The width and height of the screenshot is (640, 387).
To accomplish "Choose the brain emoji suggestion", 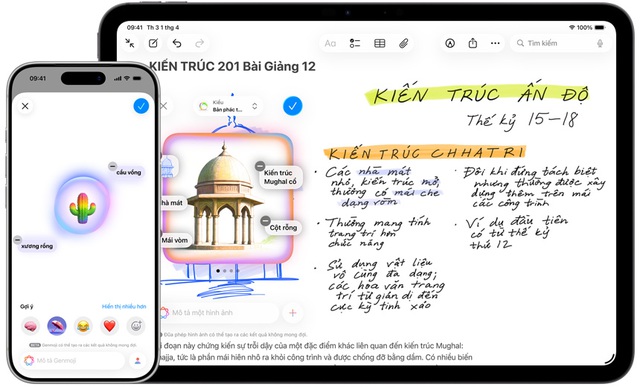I will pos(31,326).
